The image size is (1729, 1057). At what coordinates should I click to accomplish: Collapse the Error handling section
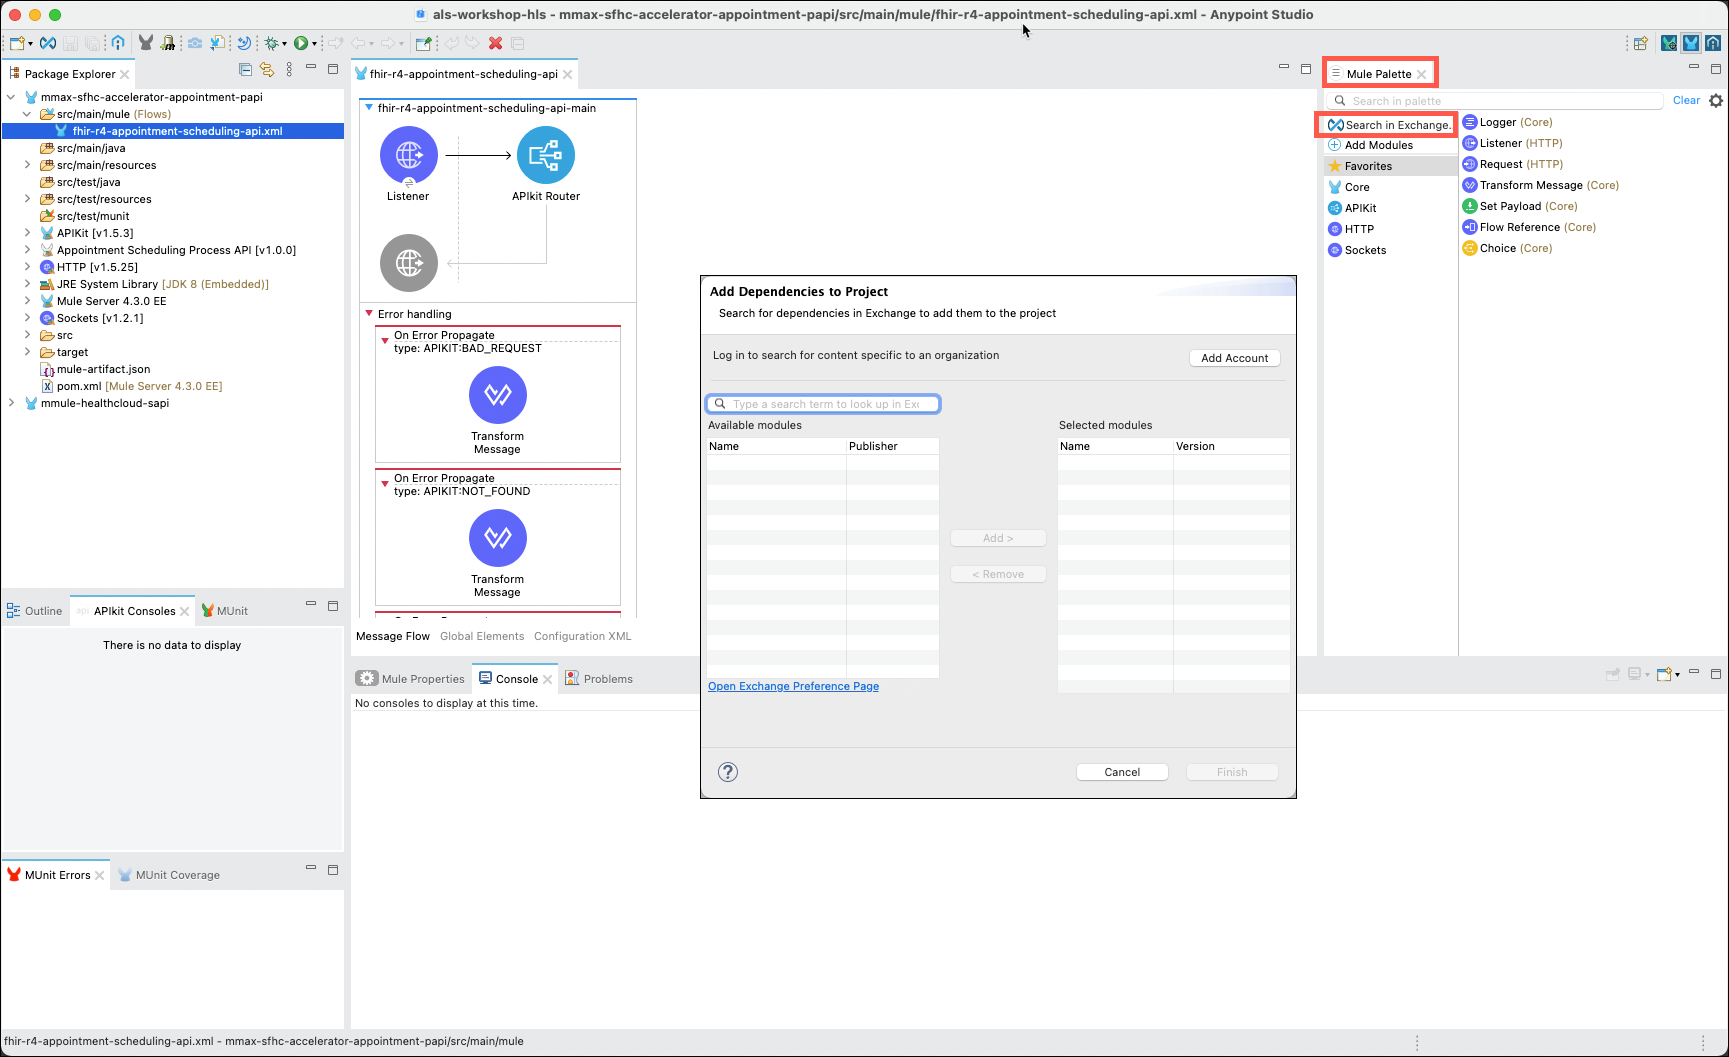369,313
